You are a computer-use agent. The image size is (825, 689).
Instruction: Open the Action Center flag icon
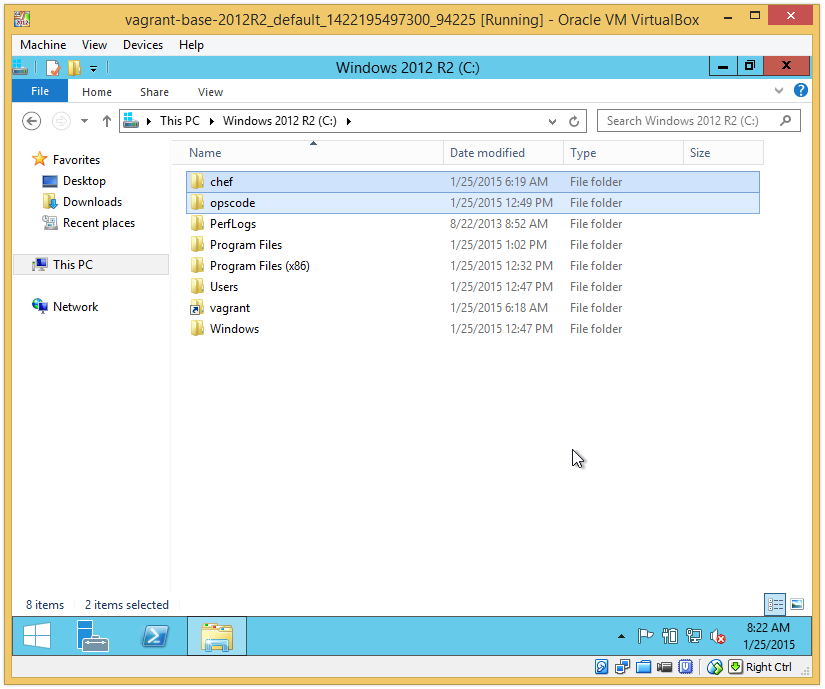[645, 636]
